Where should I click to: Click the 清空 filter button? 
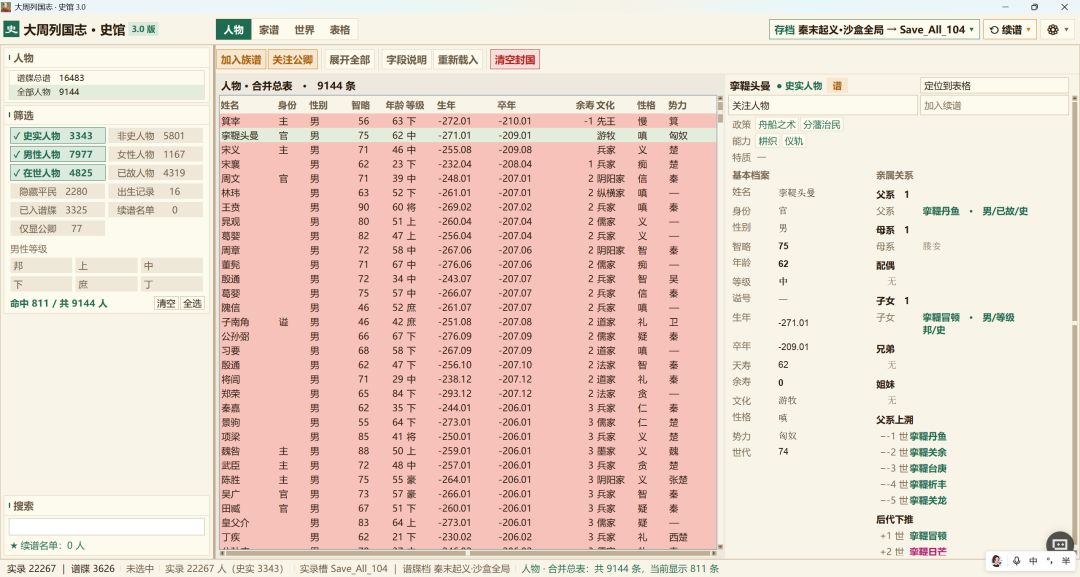coord(166,303)
